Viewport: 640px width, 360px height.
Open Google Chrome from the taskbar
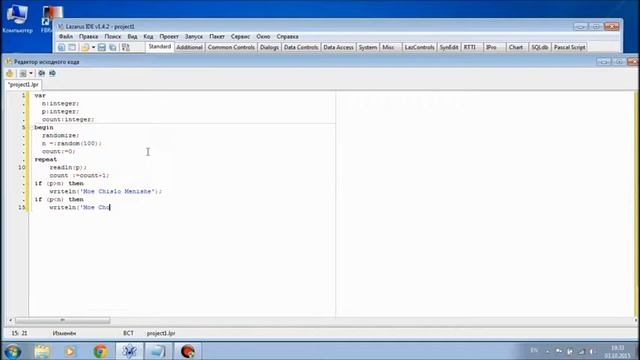[x=100, y=351]
